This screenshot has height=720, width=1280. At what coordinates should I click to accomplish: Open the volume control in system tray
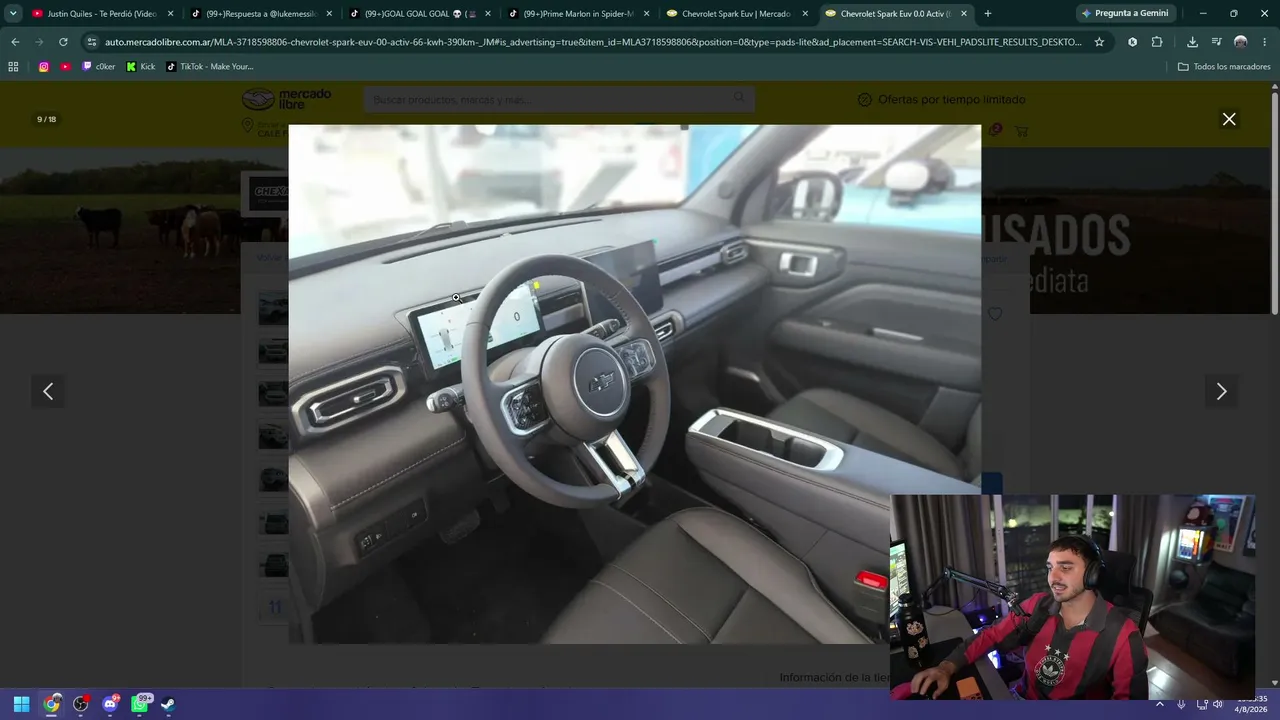click(x=1216, y=704)
